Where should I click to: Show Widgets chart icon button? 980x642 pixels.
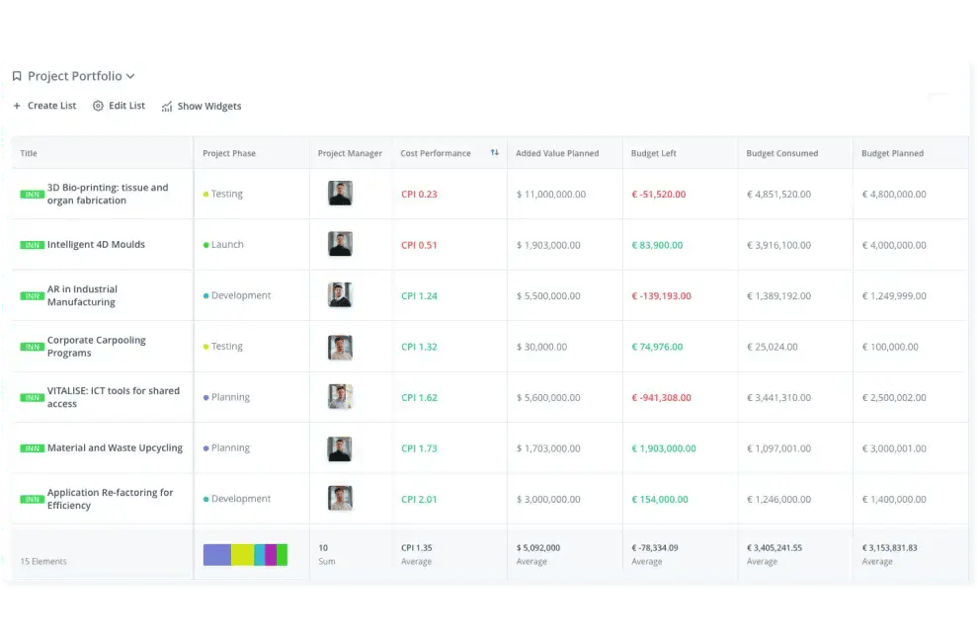tap(167, 106)
